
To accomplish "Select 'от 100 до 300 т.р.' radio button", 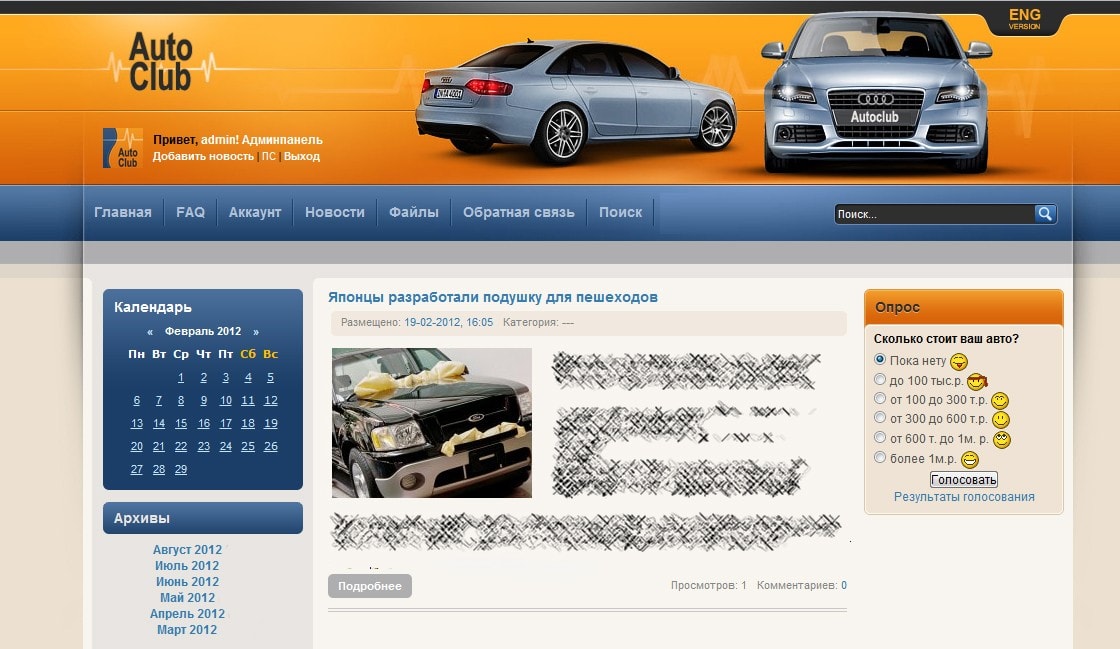I will coord(880,398).
